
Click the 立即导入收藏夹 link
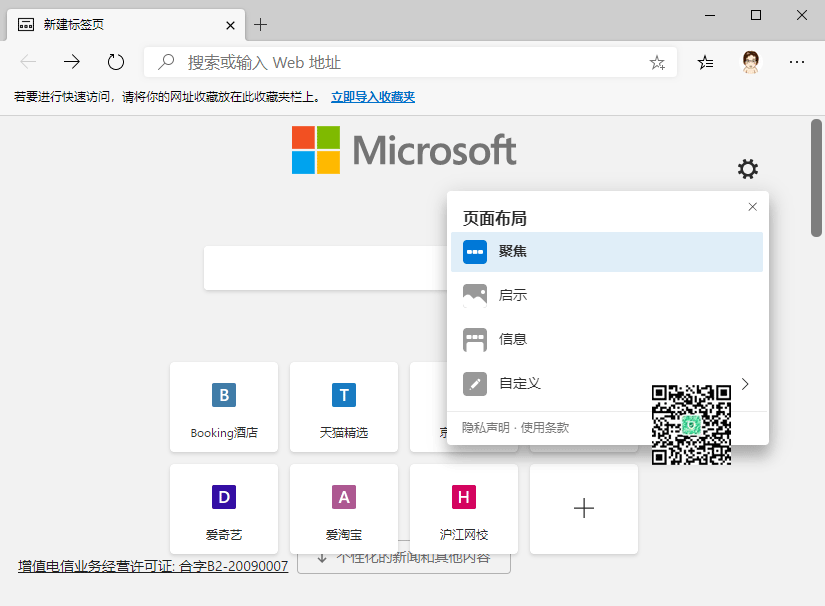pyautogui.click(x=373, y=97)
